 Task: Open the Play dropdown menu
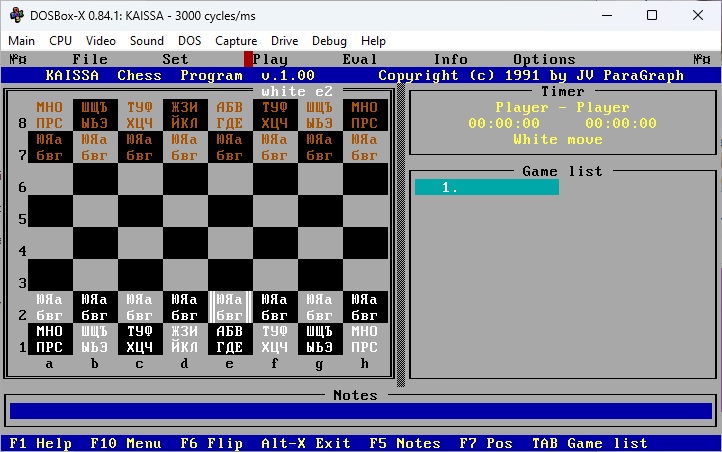270,59
